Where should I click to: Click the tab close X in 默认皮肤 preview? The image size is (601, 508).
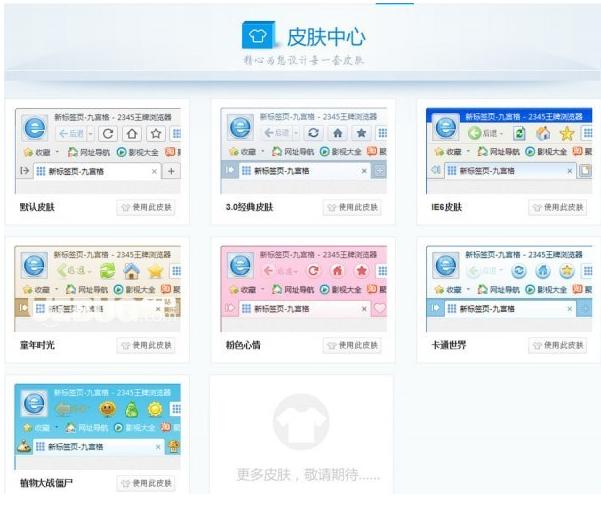click(154, 171)
